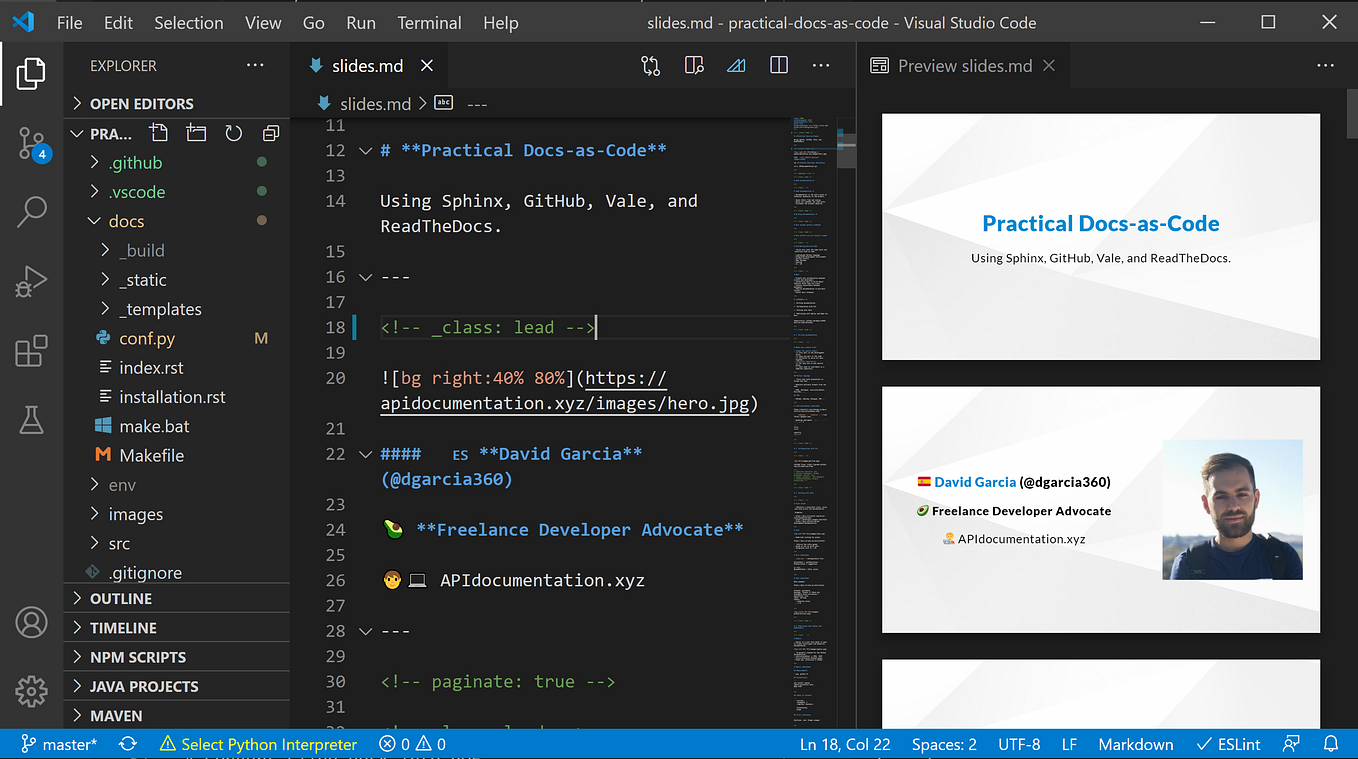Create a new file in the explorer

156,132
